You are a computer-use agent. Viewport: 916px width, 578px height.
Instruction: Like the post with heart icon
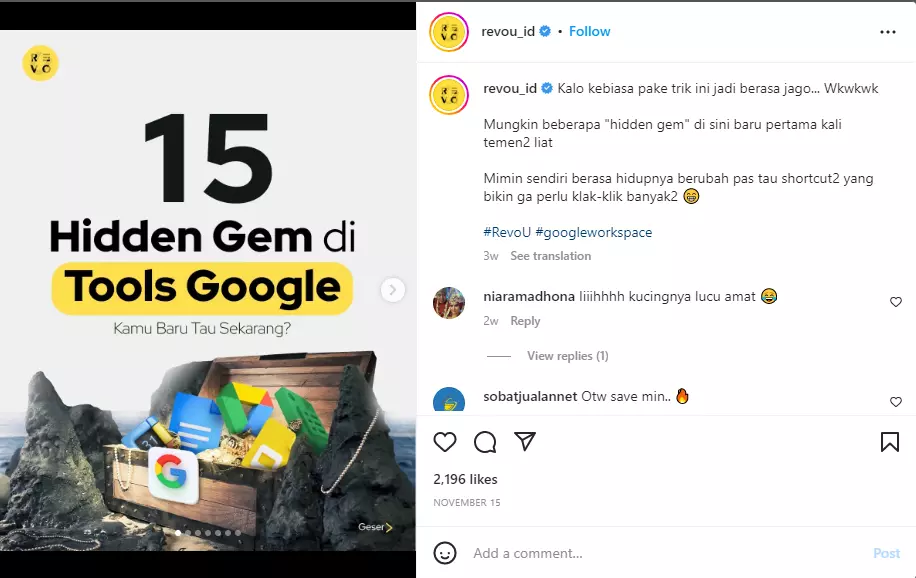(445, 442)
